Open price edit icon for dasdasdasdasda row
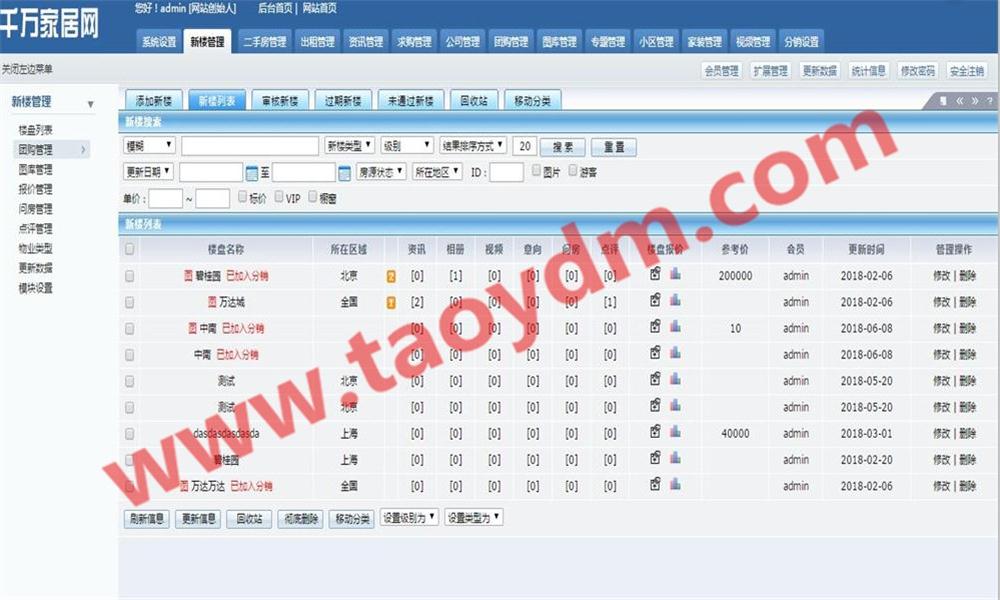 pyautogui.click(x=655, y=432)
